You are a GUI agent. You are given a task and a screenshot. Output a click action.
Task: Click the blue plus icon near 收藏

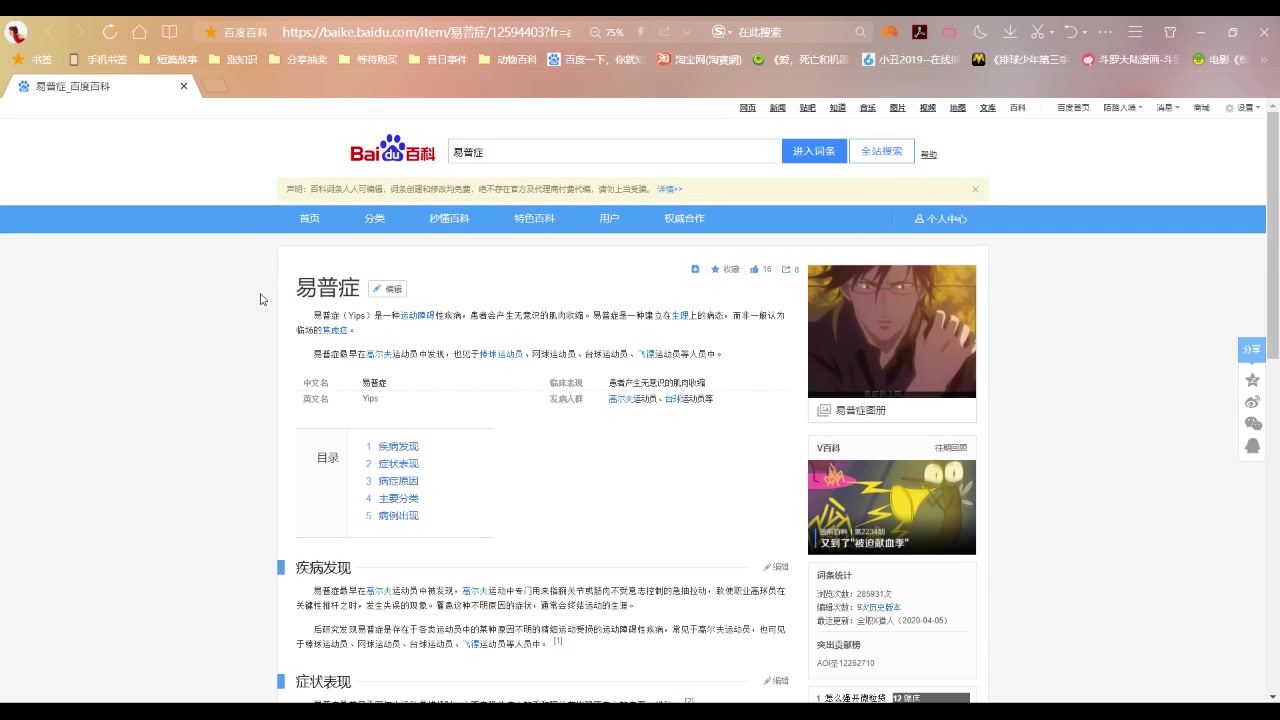695,269
